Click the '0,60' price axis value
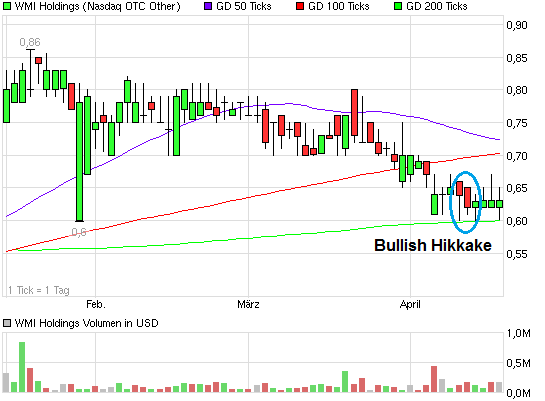 pyautogui.click(x=517, y=221)
